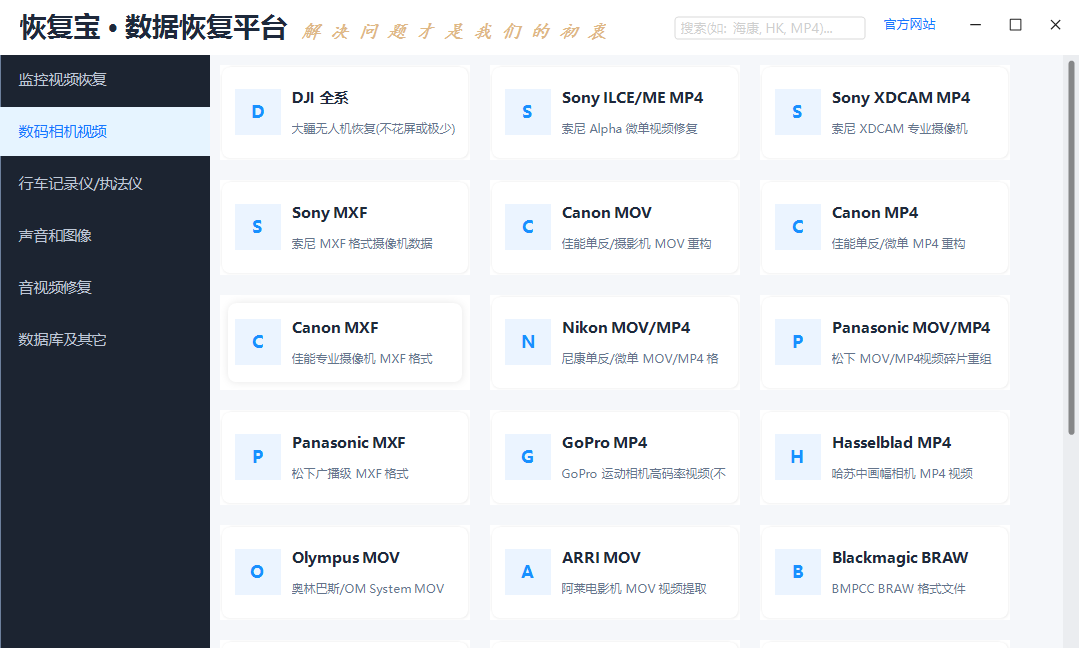The image size is (1080, 648).
Task: Click the Blackmagic BRAW B icon
Action: tap(798, 572)
